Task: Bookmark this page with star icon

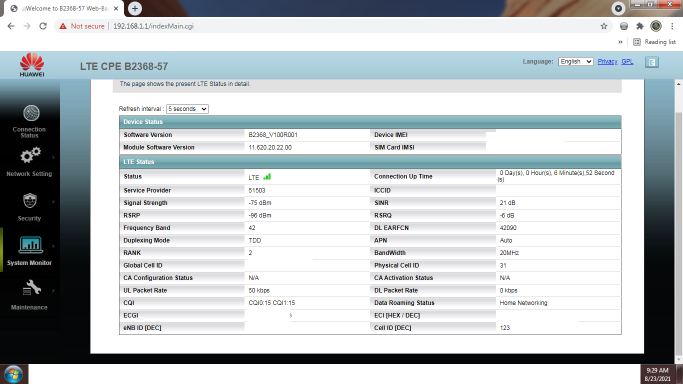Action: pos(604,27)
